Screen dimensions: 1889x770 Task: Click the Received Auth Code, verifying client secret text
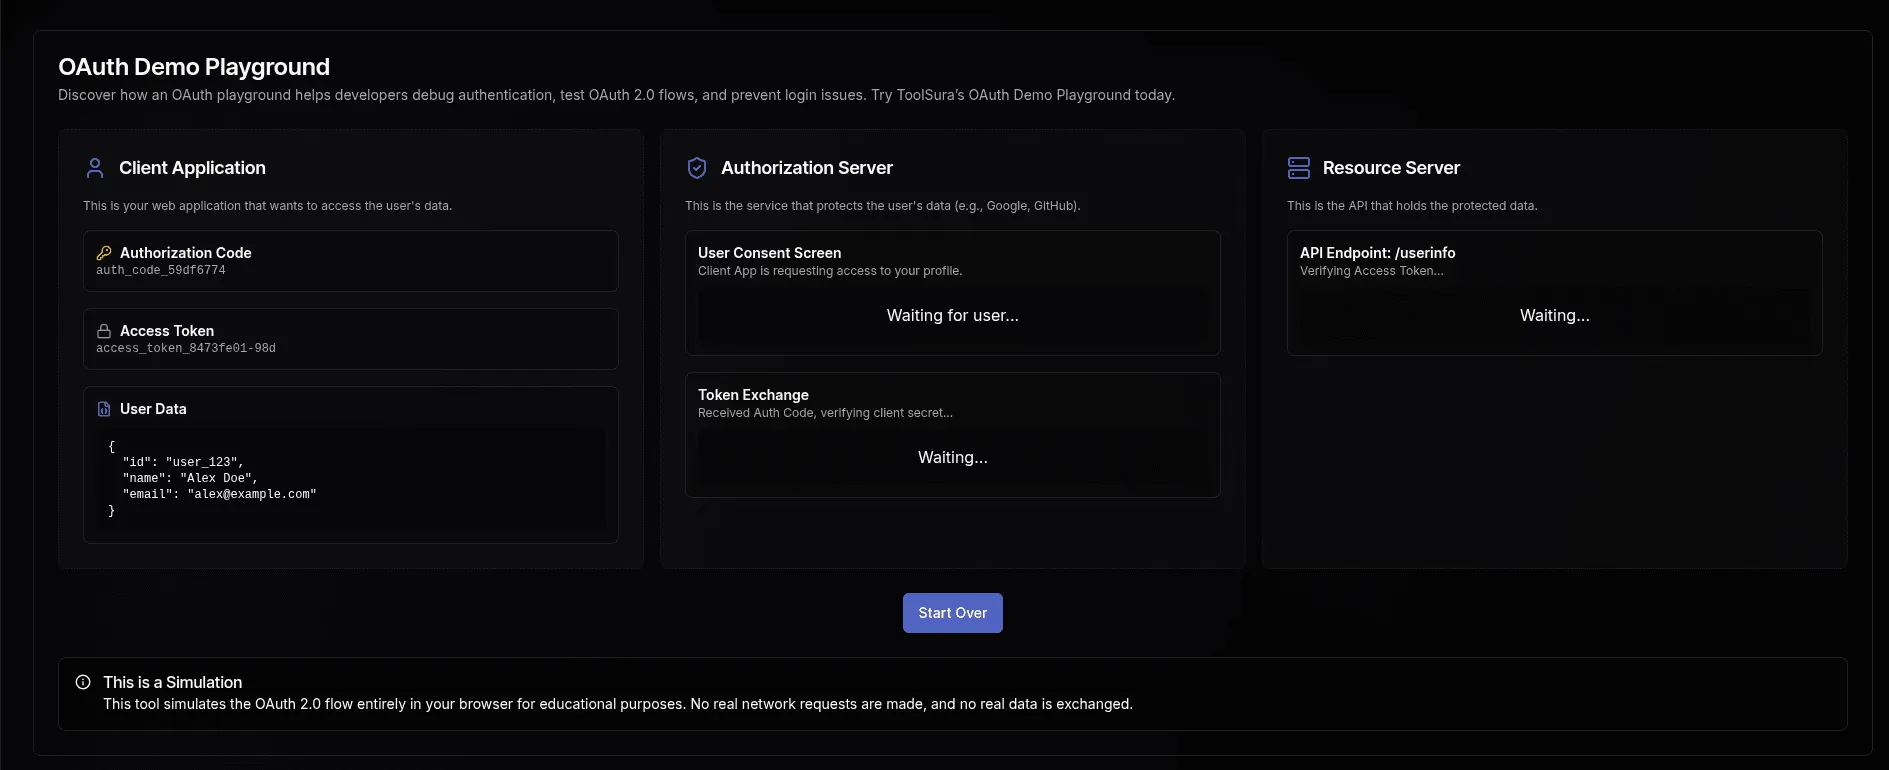825,413
